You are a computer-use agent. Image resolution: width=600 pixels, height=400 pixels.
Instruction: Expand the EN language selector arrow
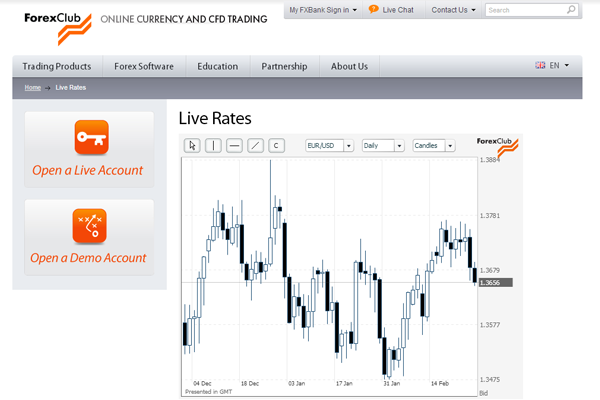coord(567,65)
